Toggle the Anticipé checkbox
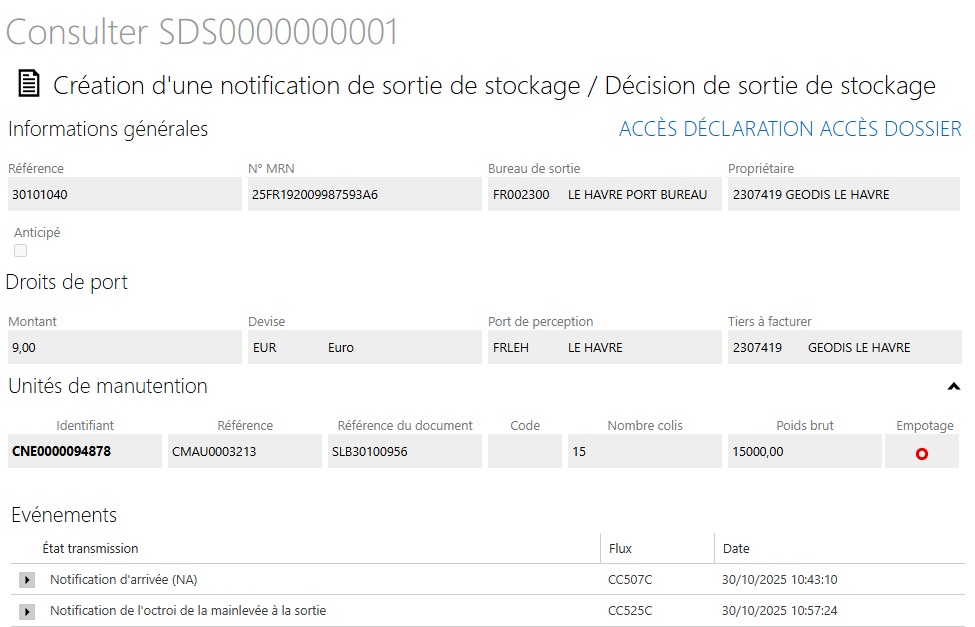The width and height of the screenshot is (975, 627). coord(20,251)
